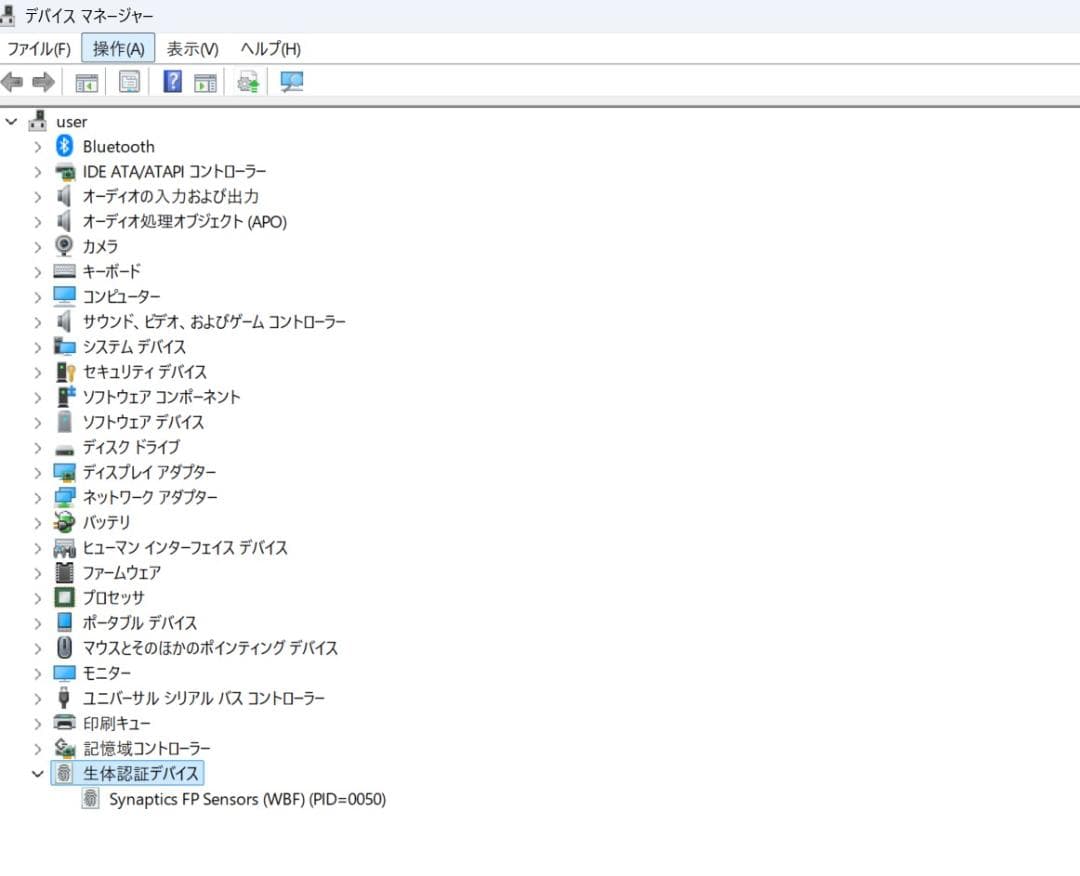
Task: Open the ファイル(F) menu
Action: pyautogui.click(x=38, y=48)
